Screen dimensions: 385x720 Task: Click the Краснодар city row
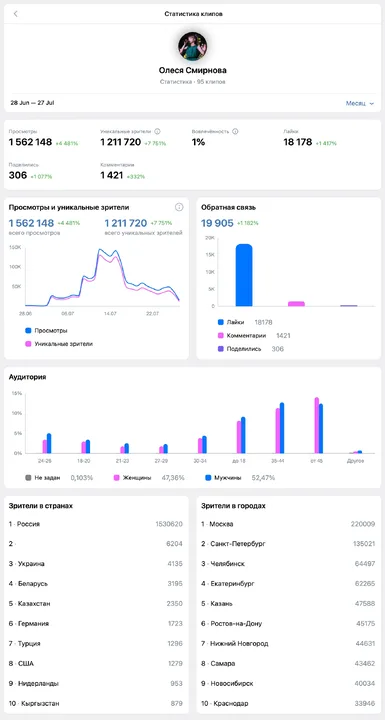288,703
